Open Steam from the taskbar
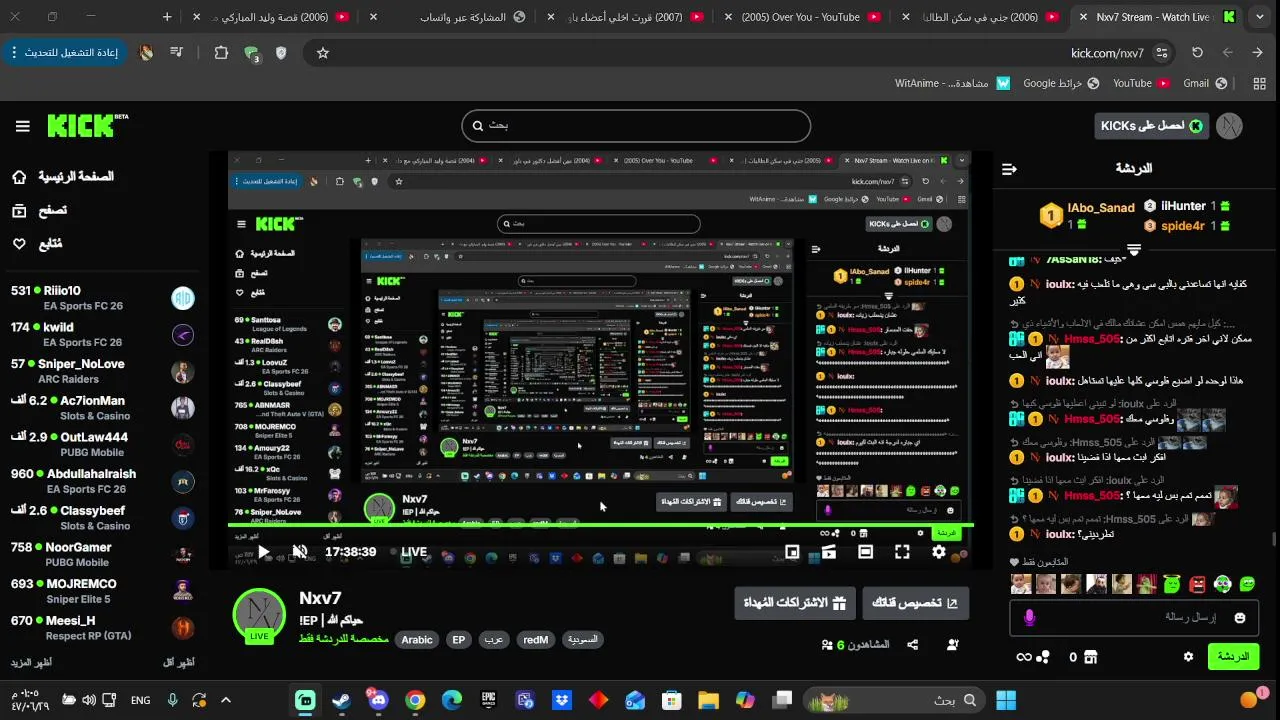Screen dimensions: 1280x720 341,700
